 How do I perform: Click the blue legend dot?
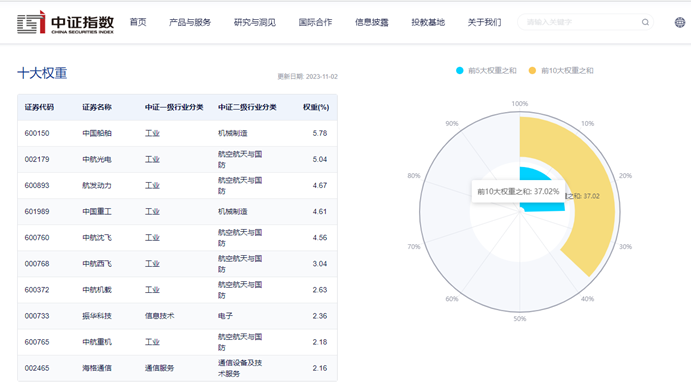tap(460, 70)
